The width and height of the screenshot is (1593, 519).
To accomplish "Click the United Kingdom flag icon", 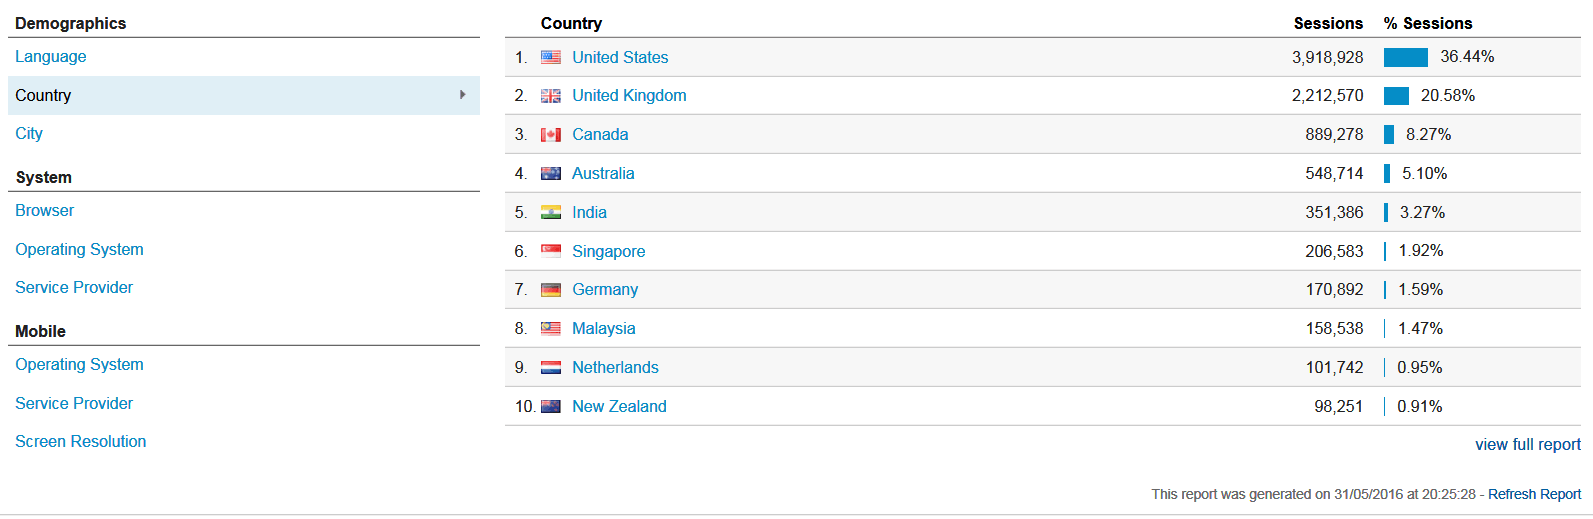I will pyautogui.click(x=550, y=96).
